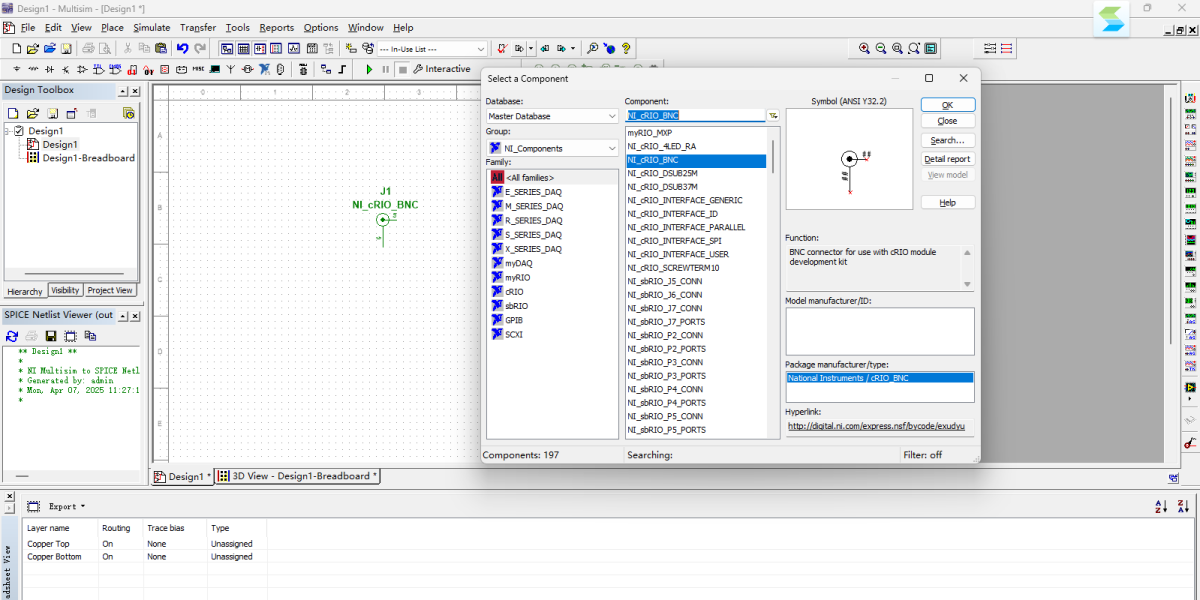Screen dimensions: 1200x600
Task: Toggle Copper Top routing On cell
Action: click(108, 544)
